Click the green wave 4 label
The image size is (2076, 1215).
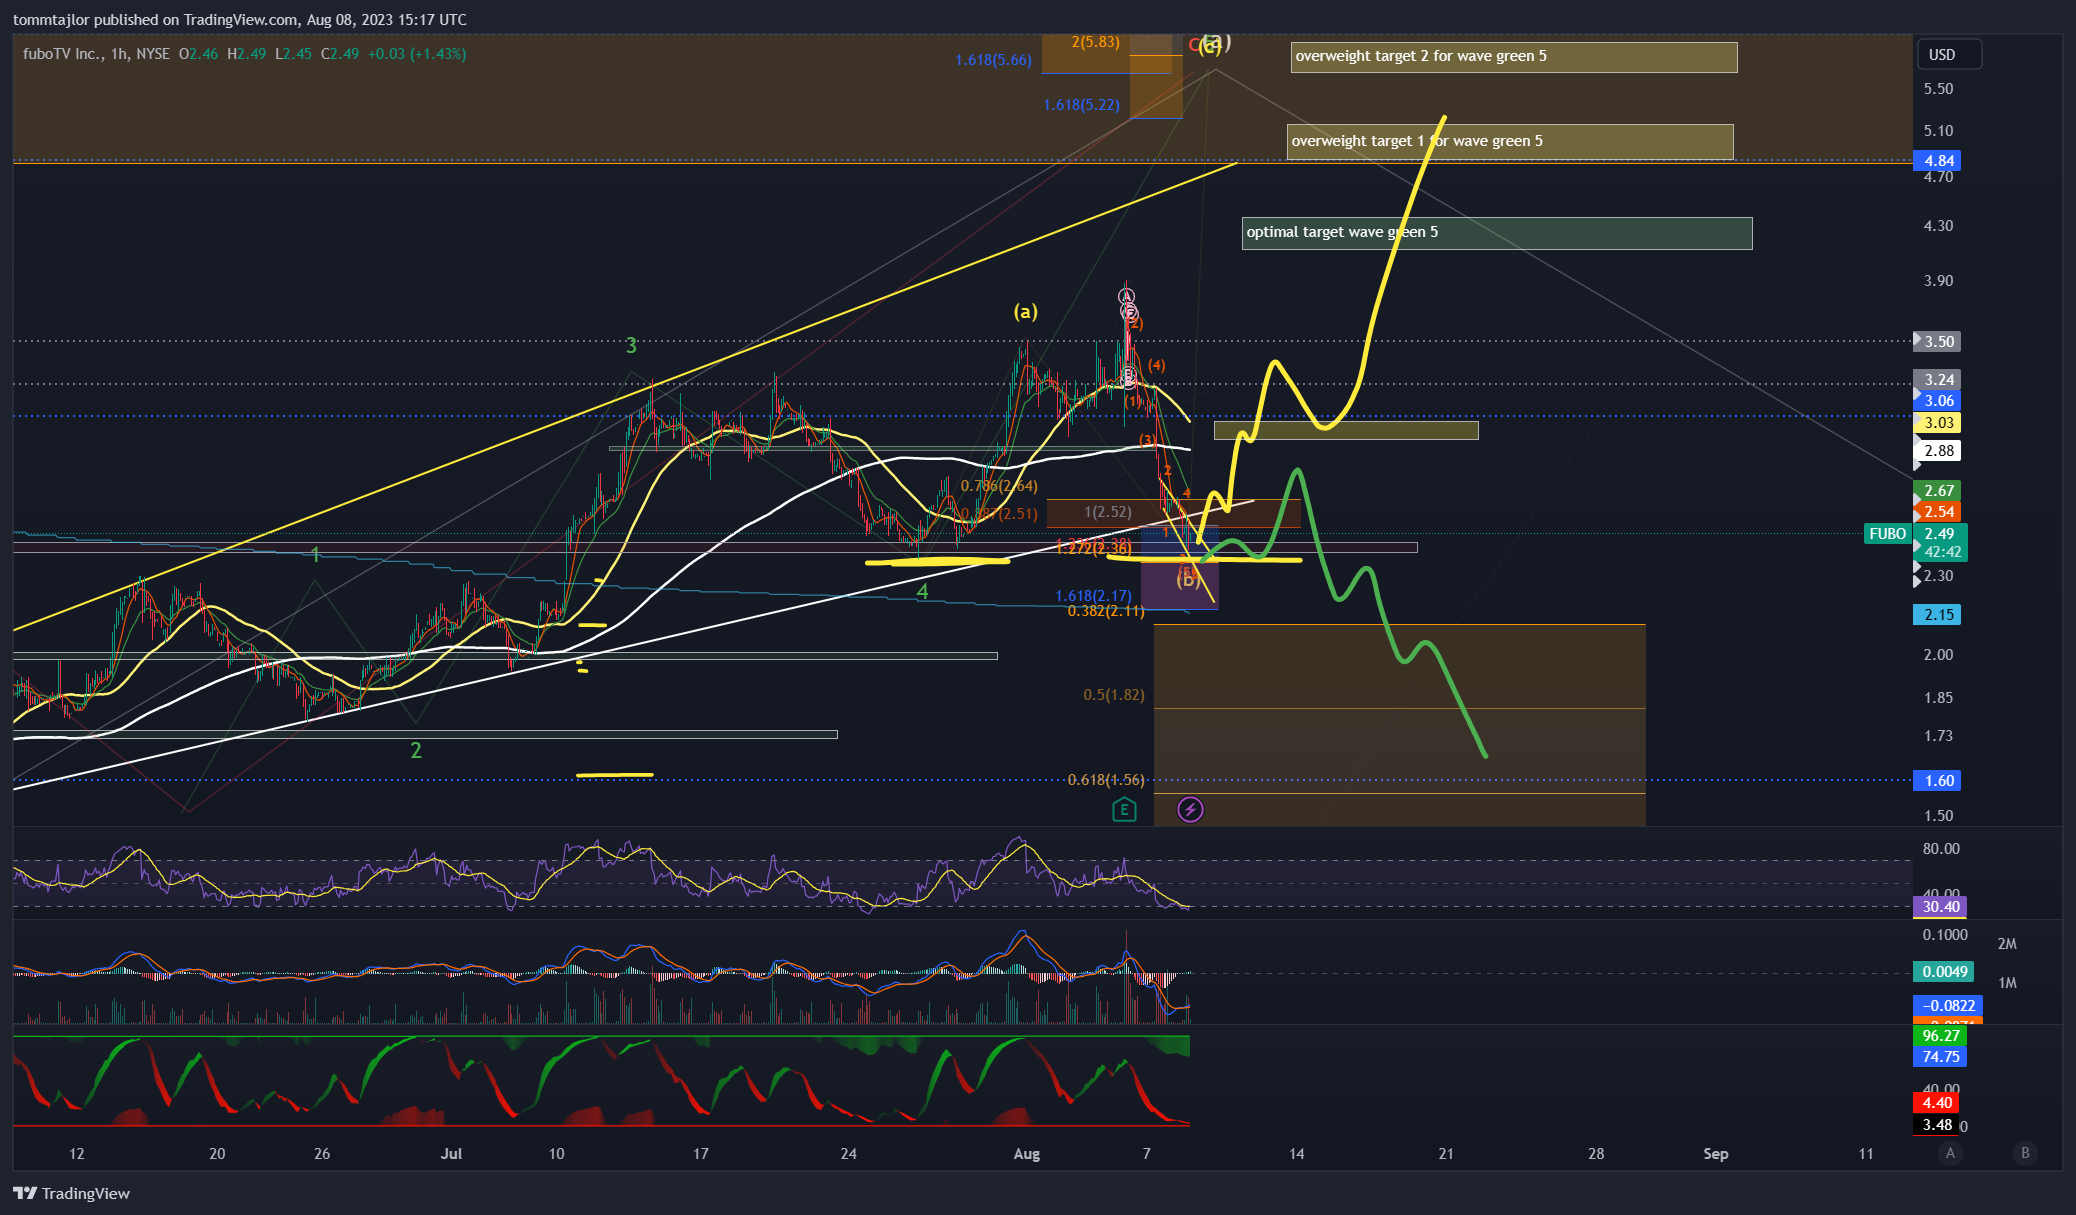pyautogui.click(x=923, y=592)
